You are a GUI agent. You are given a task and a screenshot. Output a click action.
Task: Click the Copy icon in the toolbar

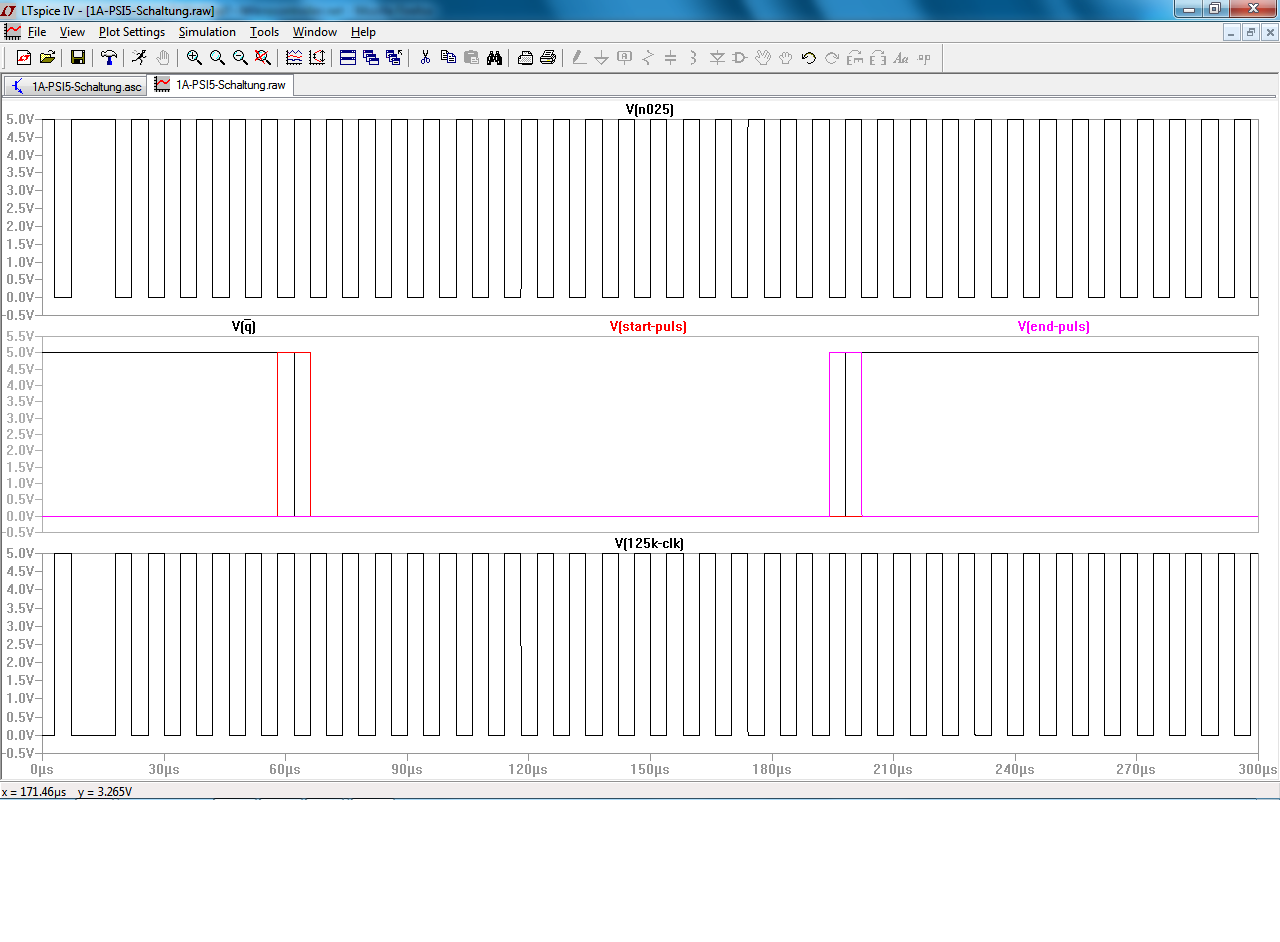click(448, 58)
